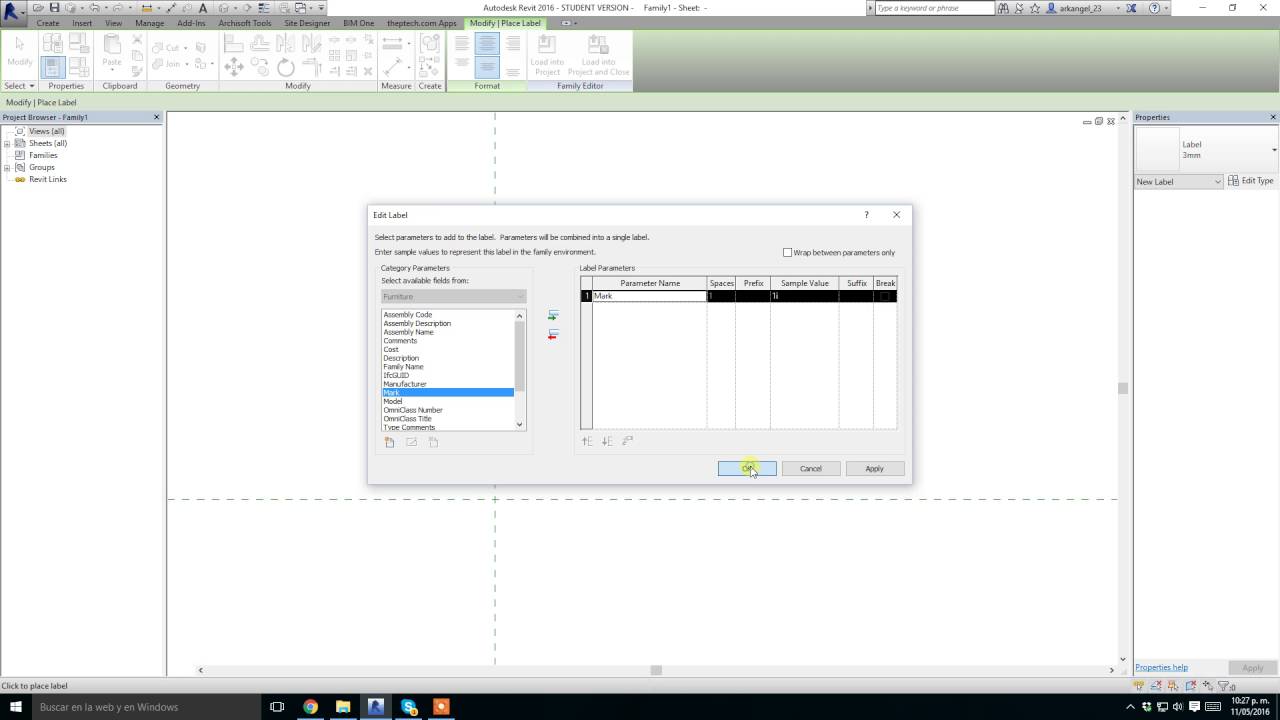Click the Move Parameter Up icon
The height and width of the screenshot is (720, 1280).
coord(587,441)
